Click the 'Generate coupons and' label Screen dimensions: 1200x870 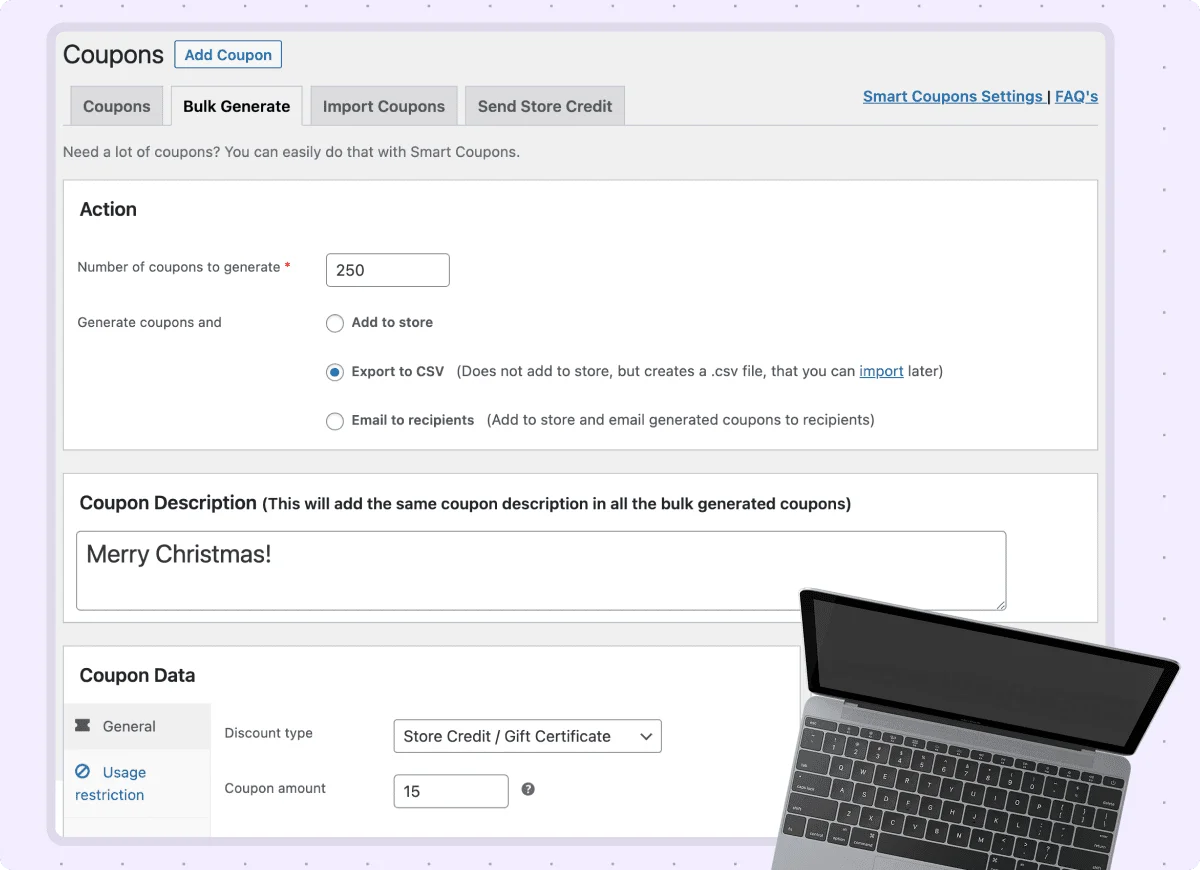coord(149,322)
